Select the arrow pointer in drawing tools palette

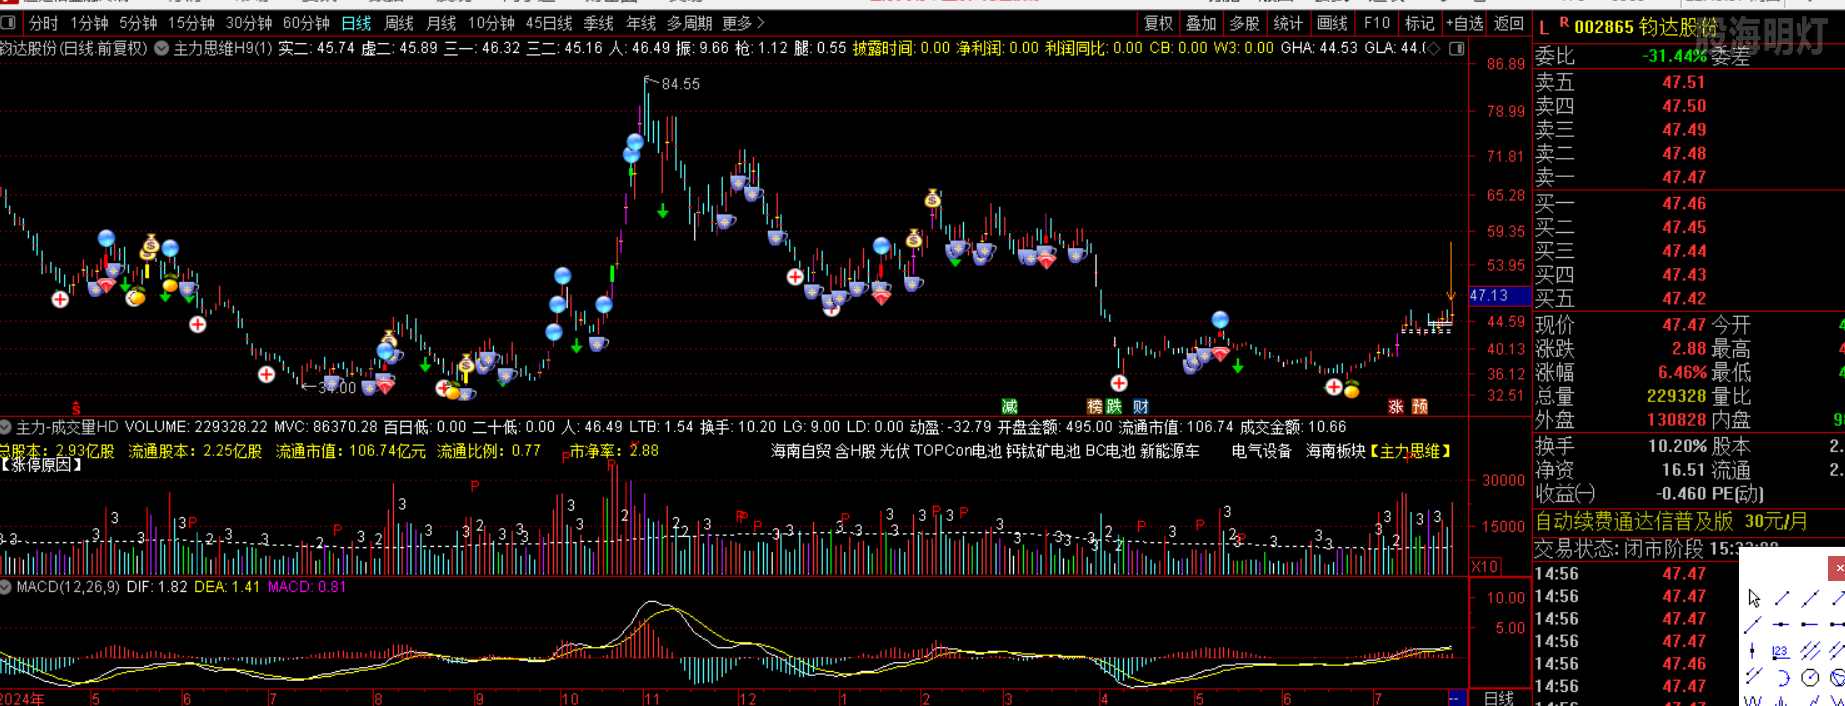pyautogui.click(x=1754, y=598)
